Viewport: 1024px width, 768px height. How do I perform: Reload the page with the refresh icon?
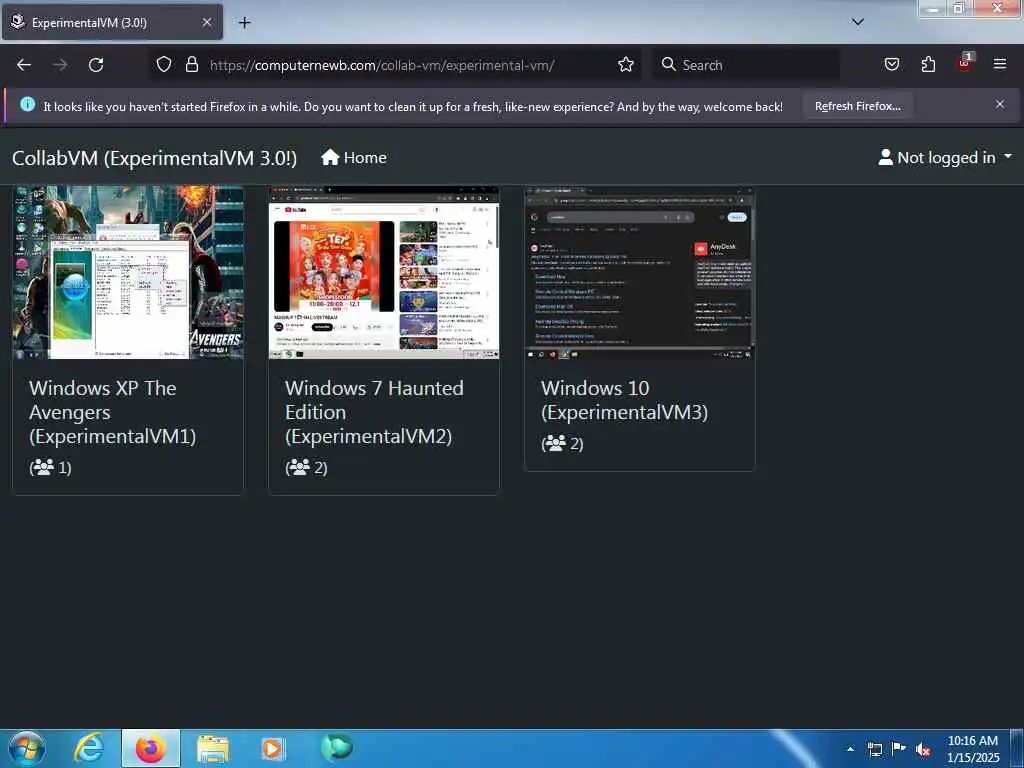point(96,65)
